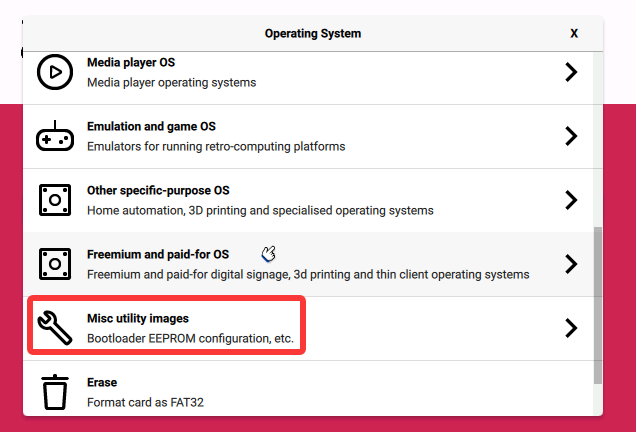The width and height of the screenshot is (636, 432).
Task: Select Freemium and paid-for OS title
Action: [x=158, y=255]
